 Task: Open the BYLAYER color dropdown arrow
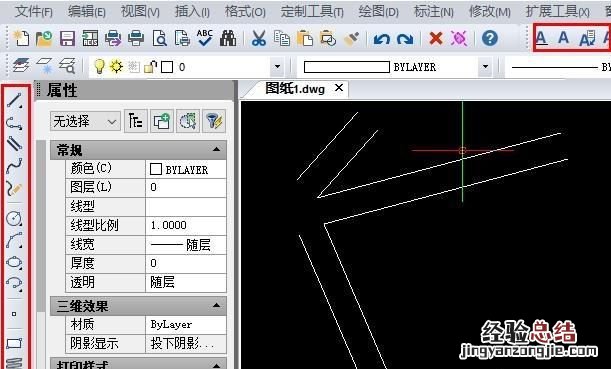(x=485, y=67)
